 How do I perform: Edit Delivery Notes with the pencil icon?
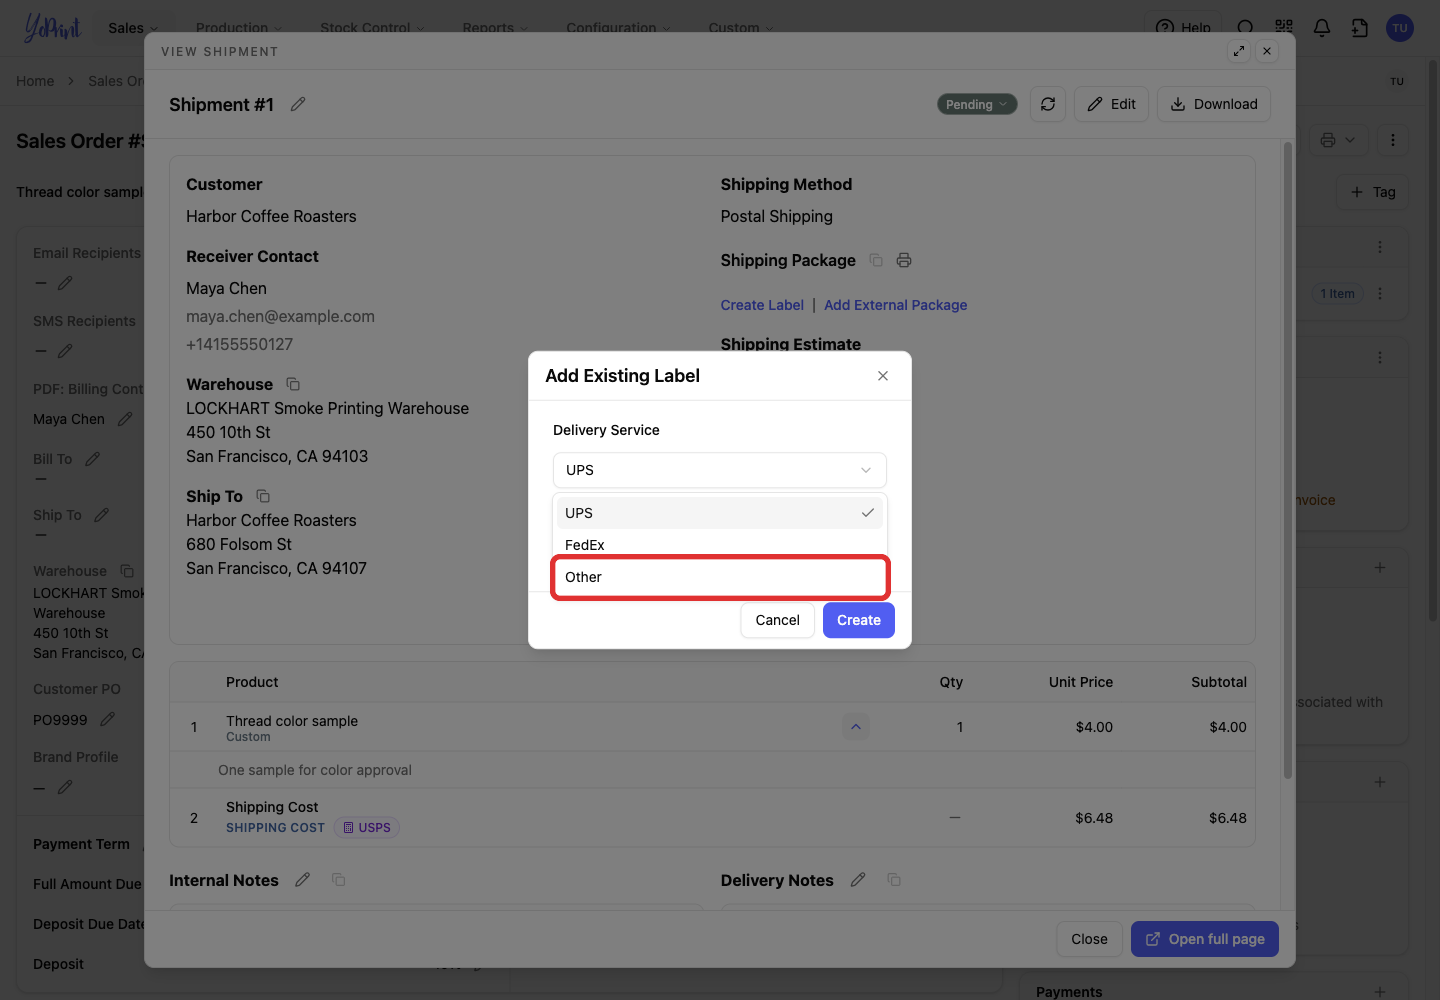pyautogui.click(x=858, y=880)
